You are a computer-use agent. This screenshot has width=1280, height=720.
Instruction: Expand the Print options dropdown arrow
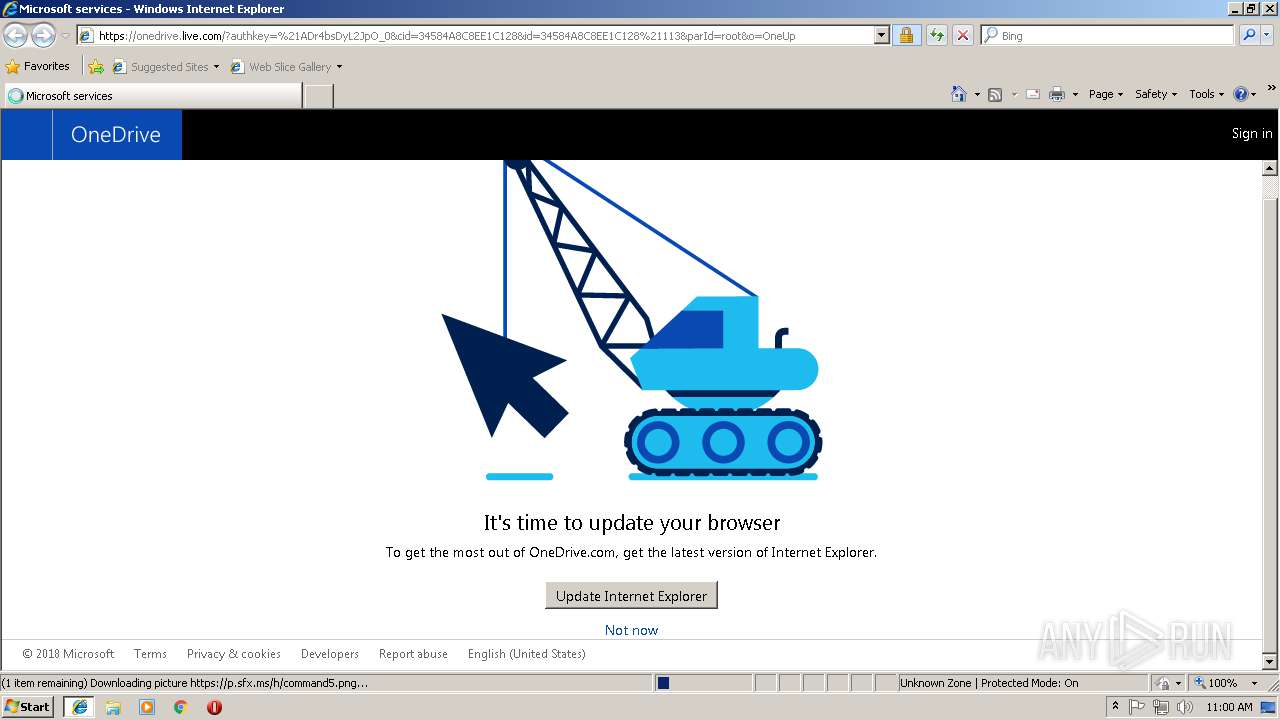coord(1075,94)
